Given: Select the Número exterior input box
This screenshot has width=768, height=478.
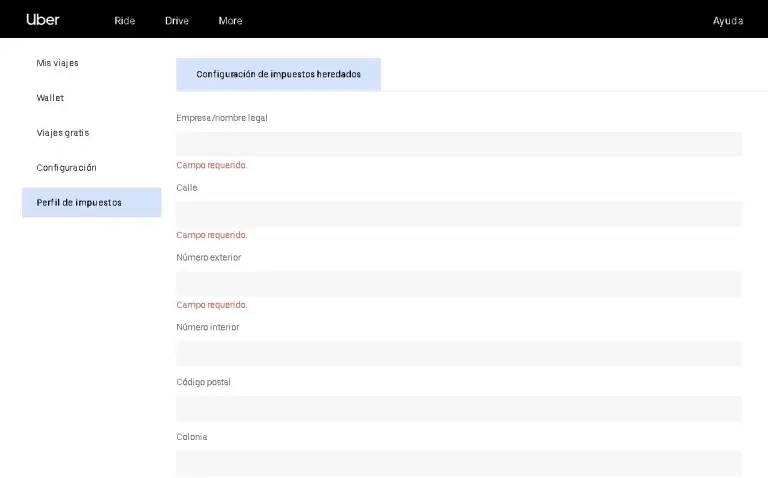Looking at the screenshot, I should [x=458, y=284].
